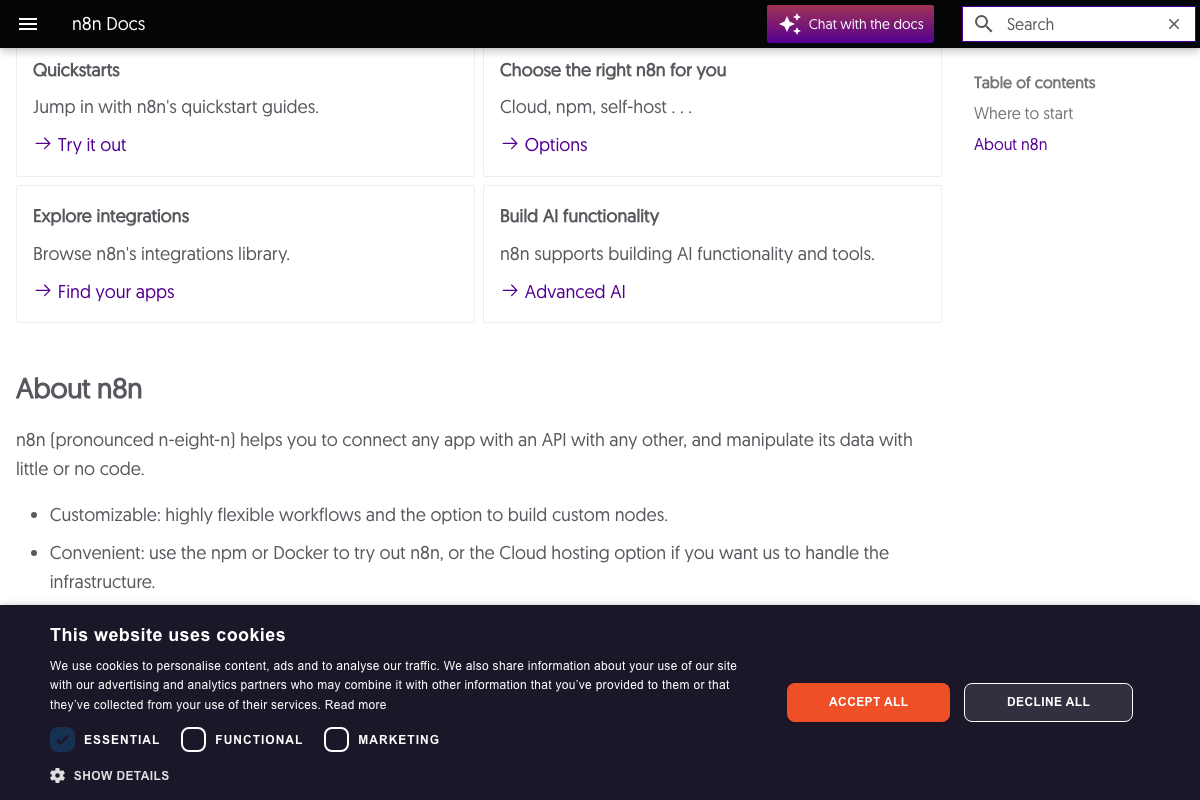Focus the Search input field

click(1080, 24)
